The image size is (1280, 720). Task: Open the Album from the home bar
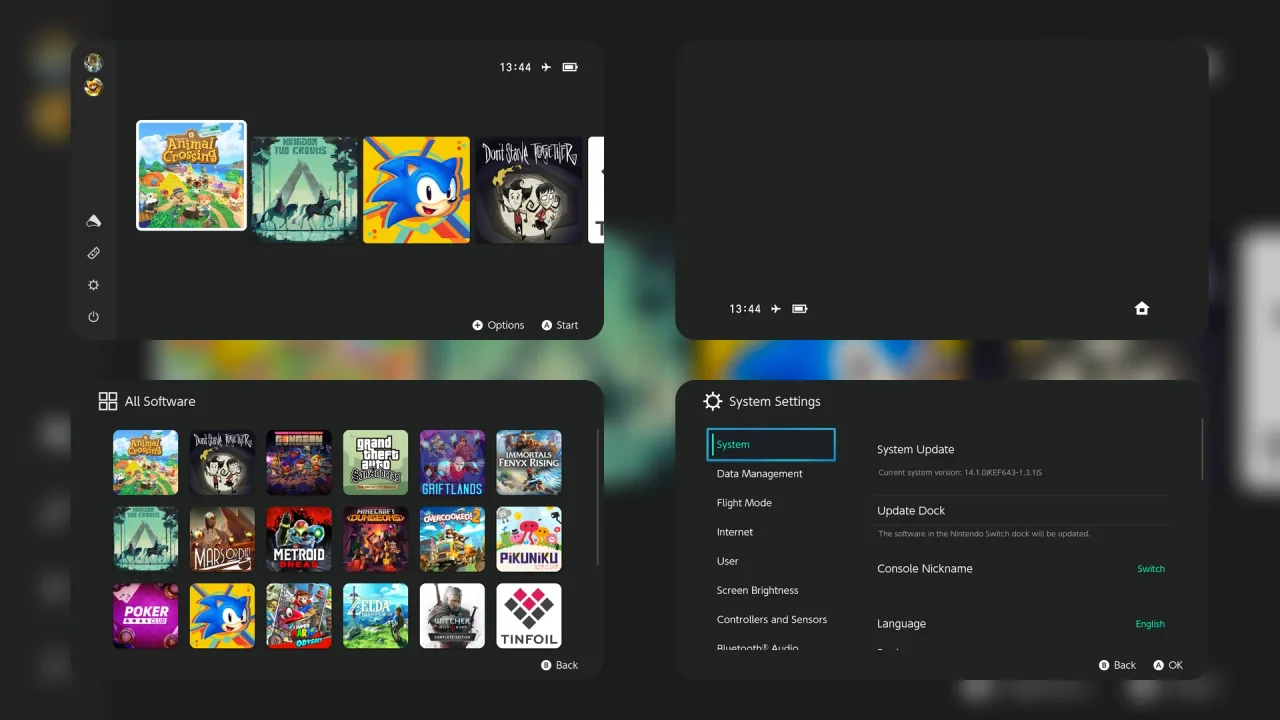click(x=93, y=220)
